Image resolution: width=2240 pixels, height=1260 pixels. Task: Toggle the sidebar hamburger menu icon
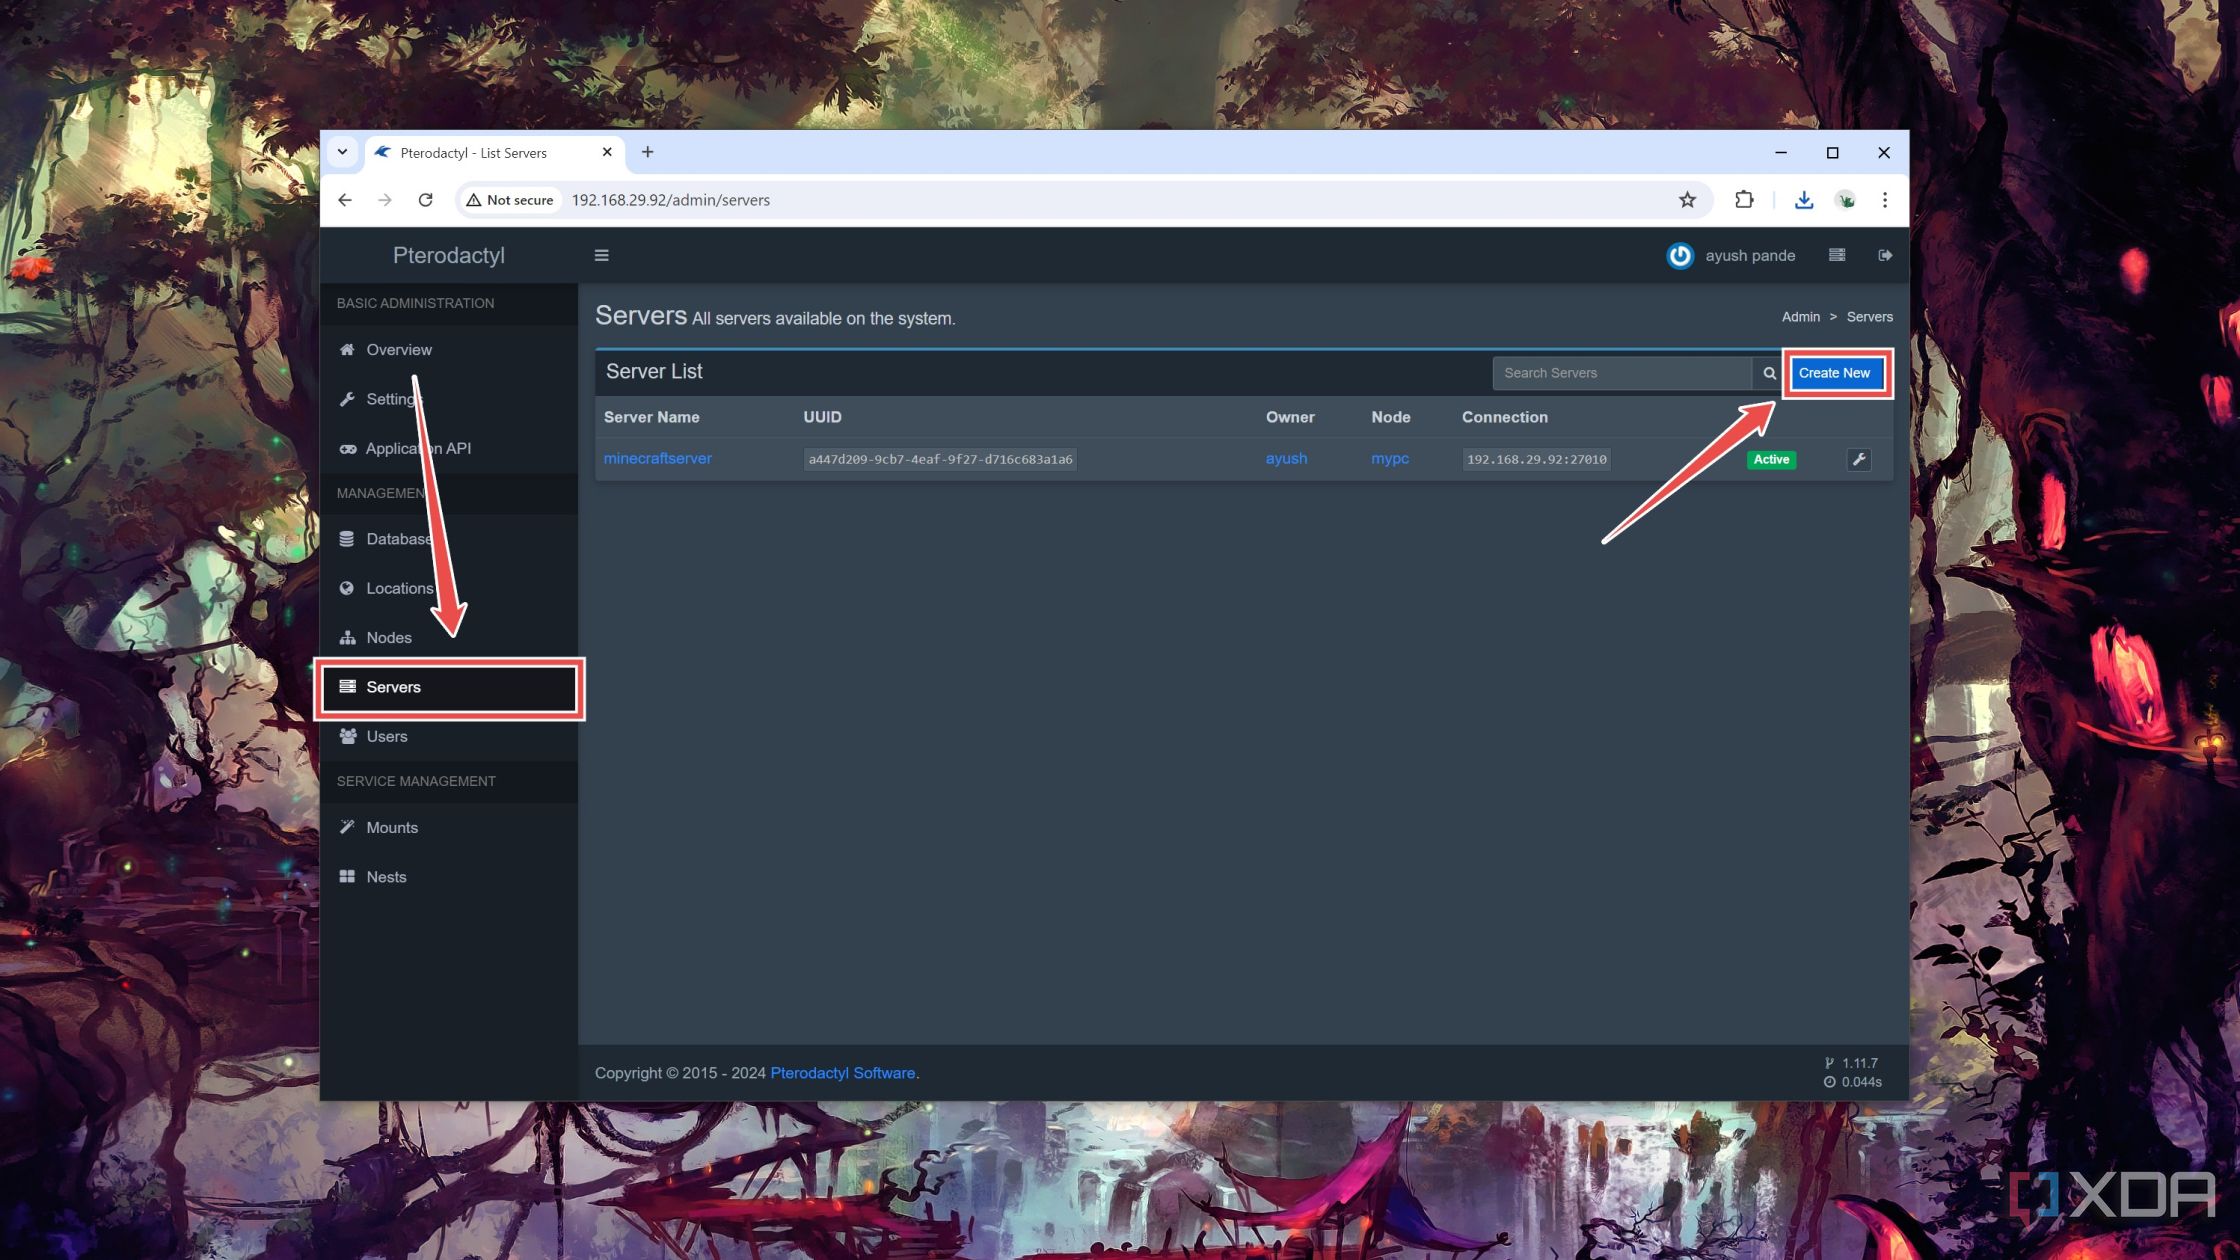(x=601, y=255)
